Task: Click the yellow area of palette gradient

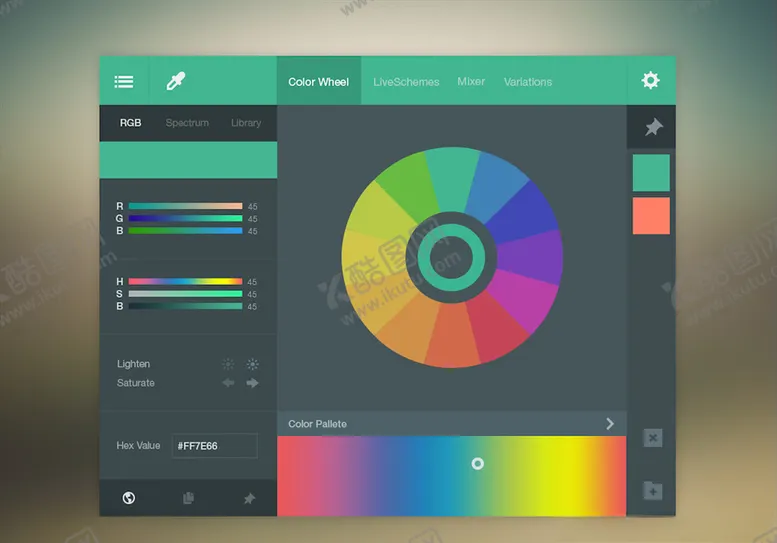Action: click(x=565, y=476)
